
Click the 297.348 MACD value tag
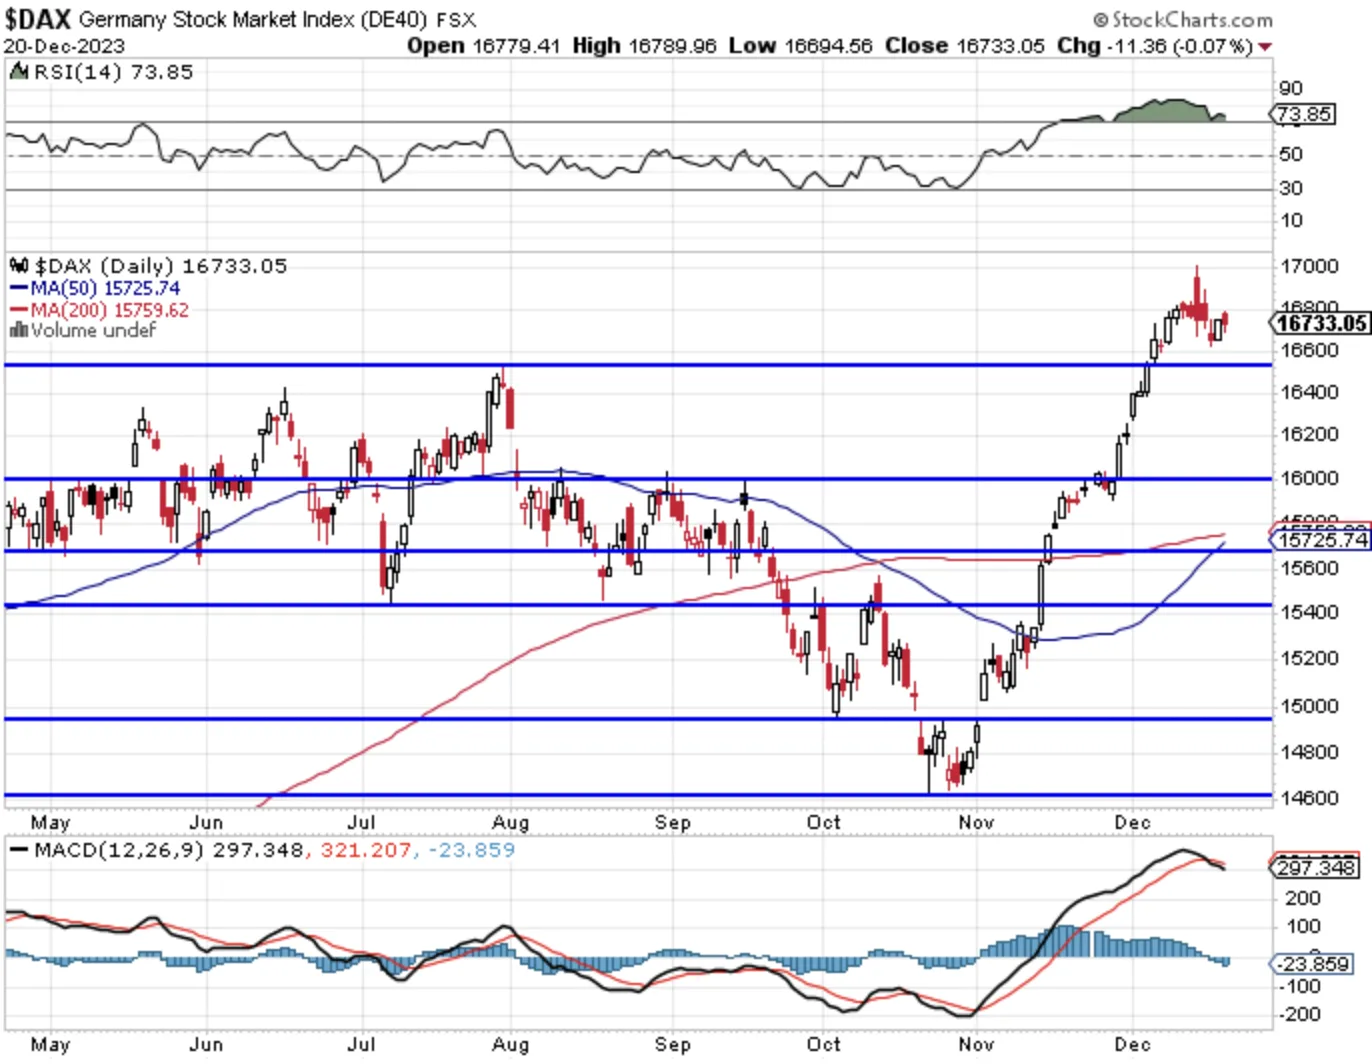pyautogui.click(x=1314, y=867)
